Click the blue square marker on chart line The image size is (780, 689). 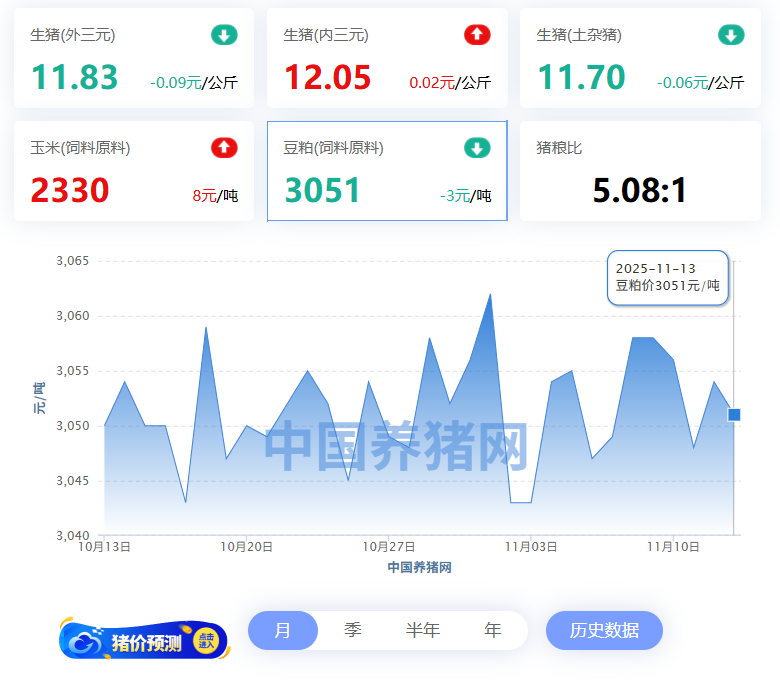(734, 414)
